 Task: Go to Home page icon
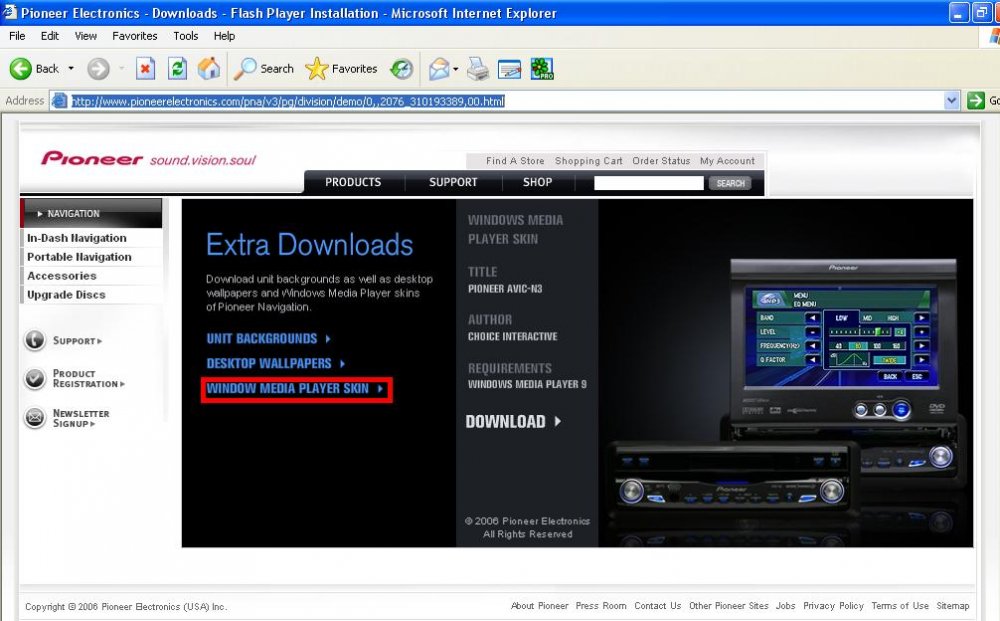point(209,69)
